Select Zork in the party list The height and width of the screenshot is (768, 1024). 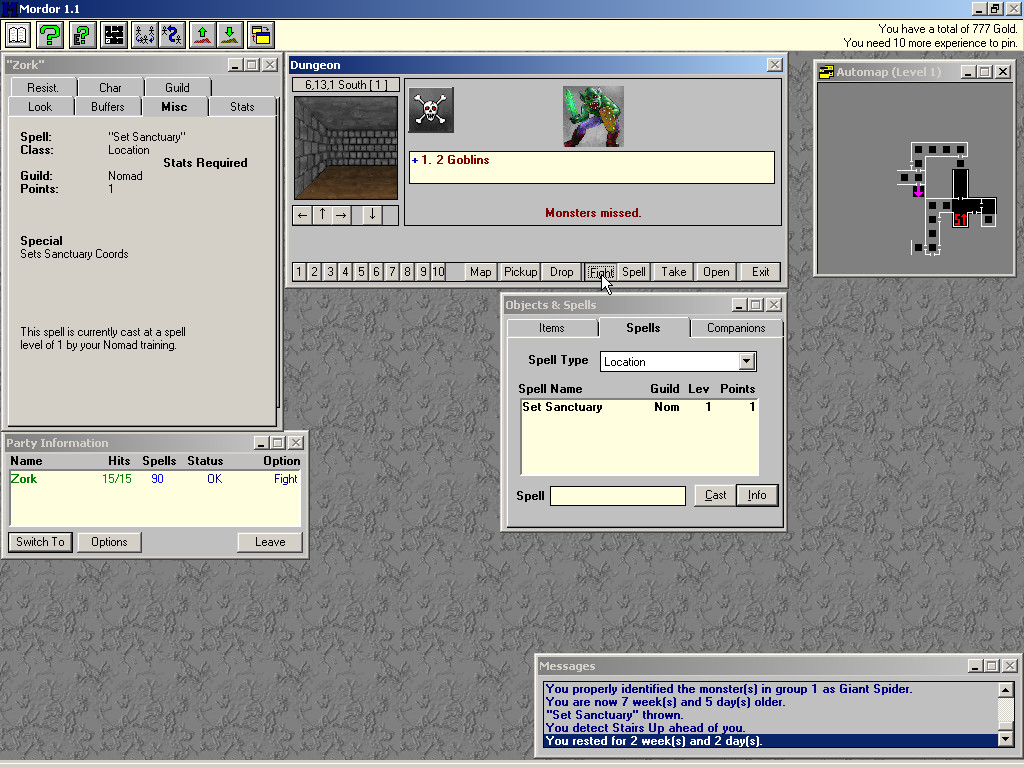pos(155,479)
